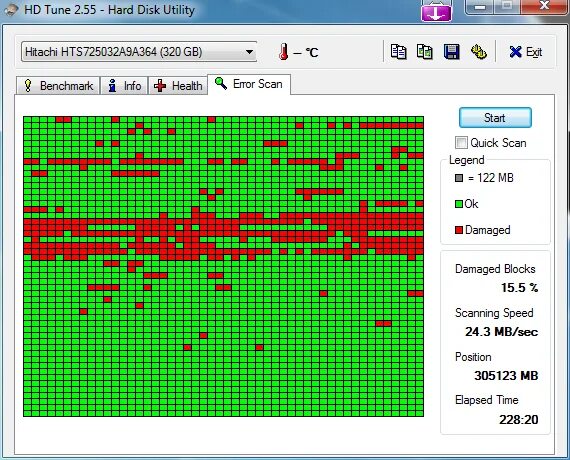Click the Legend group title
The image size is (570, 460).
click(x=467, y=160)
